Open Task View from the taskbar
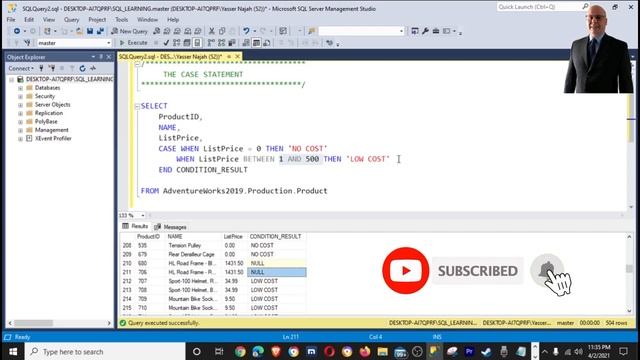640x360 pixels. (219, 351)
